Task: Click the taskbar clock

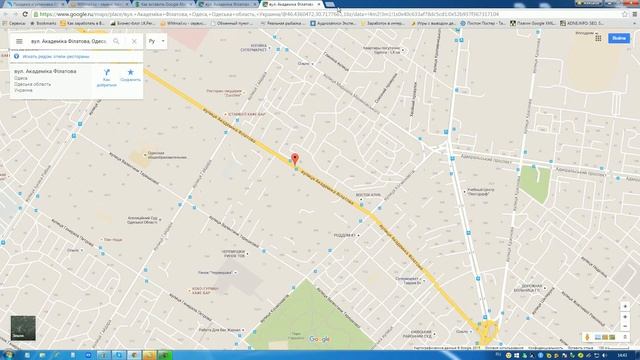Action: pos(622,356)
